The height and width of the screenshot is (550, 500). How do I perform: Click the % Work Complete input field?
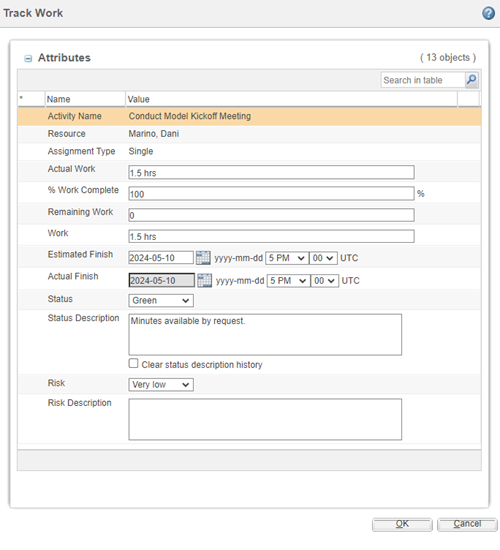tap(271, 194)
